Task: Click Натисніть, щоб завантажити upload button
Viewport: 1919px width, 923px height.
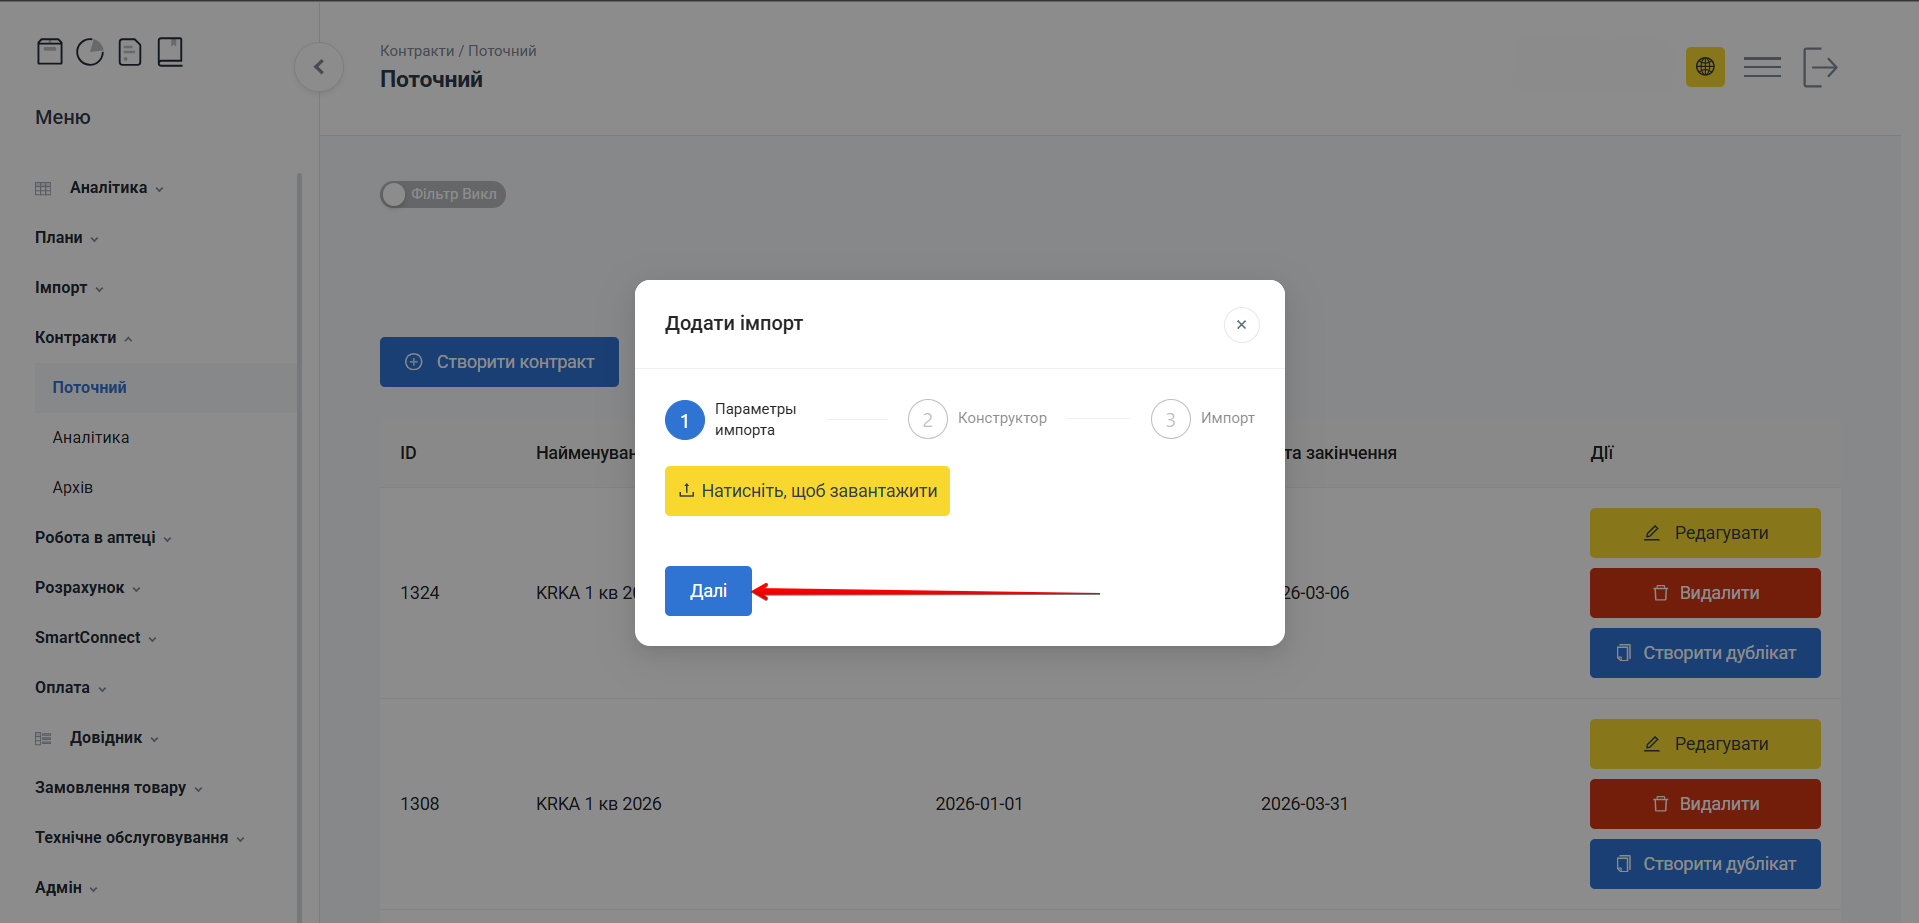Action: pyautogui.click(x=807, y=491)
